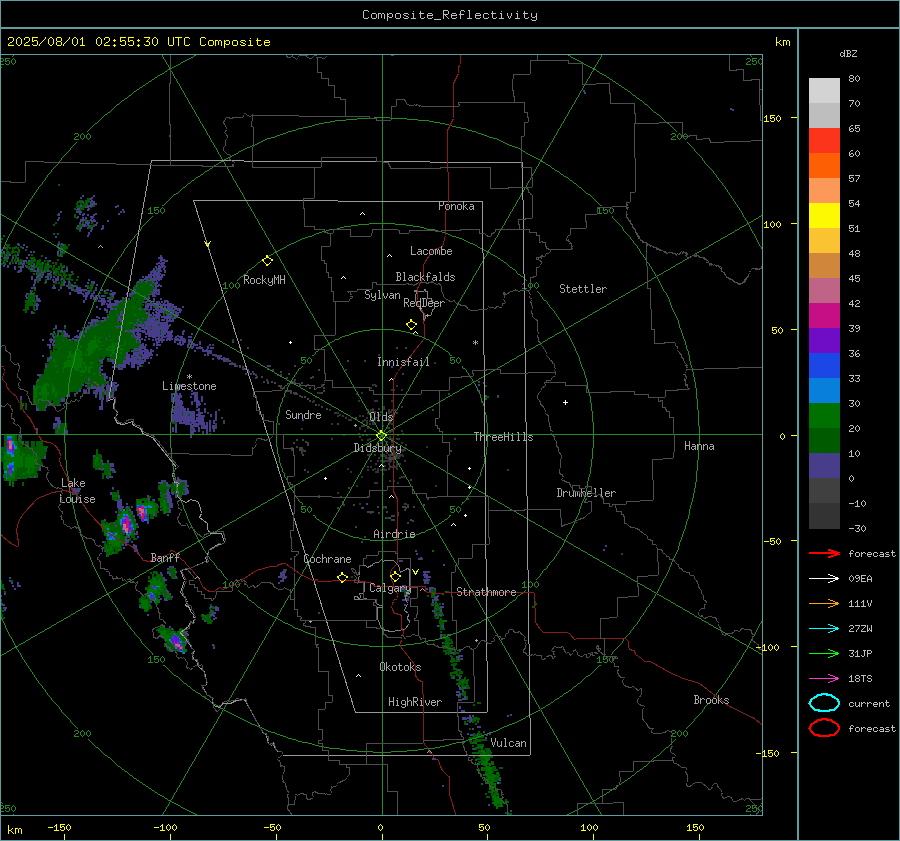Click the green 31JP arrow in legend
This screenshot has height=841, width=900.
[824, 653]
